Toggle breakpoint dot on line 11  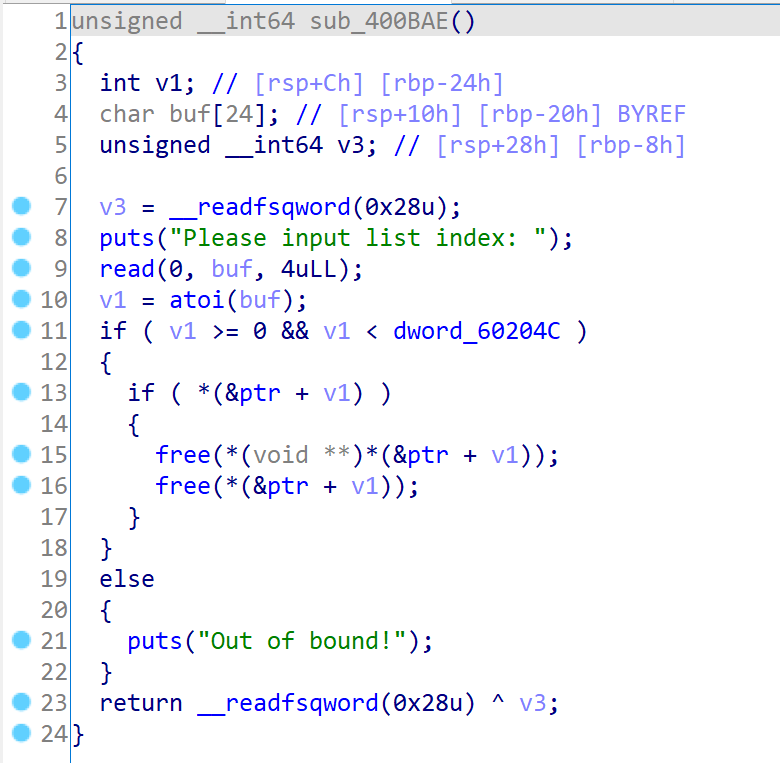[x=21, y=330]
